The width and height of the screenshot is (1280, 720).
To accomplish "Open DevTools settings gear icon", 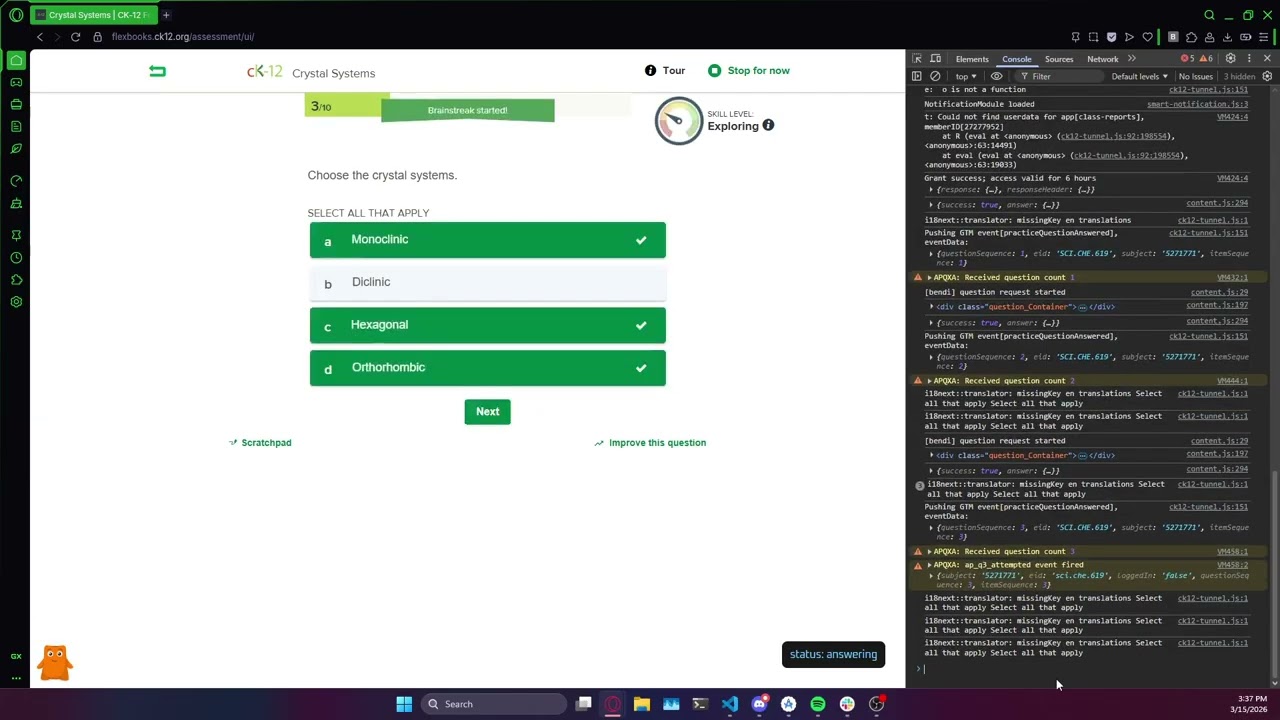I will point(1231,59).
